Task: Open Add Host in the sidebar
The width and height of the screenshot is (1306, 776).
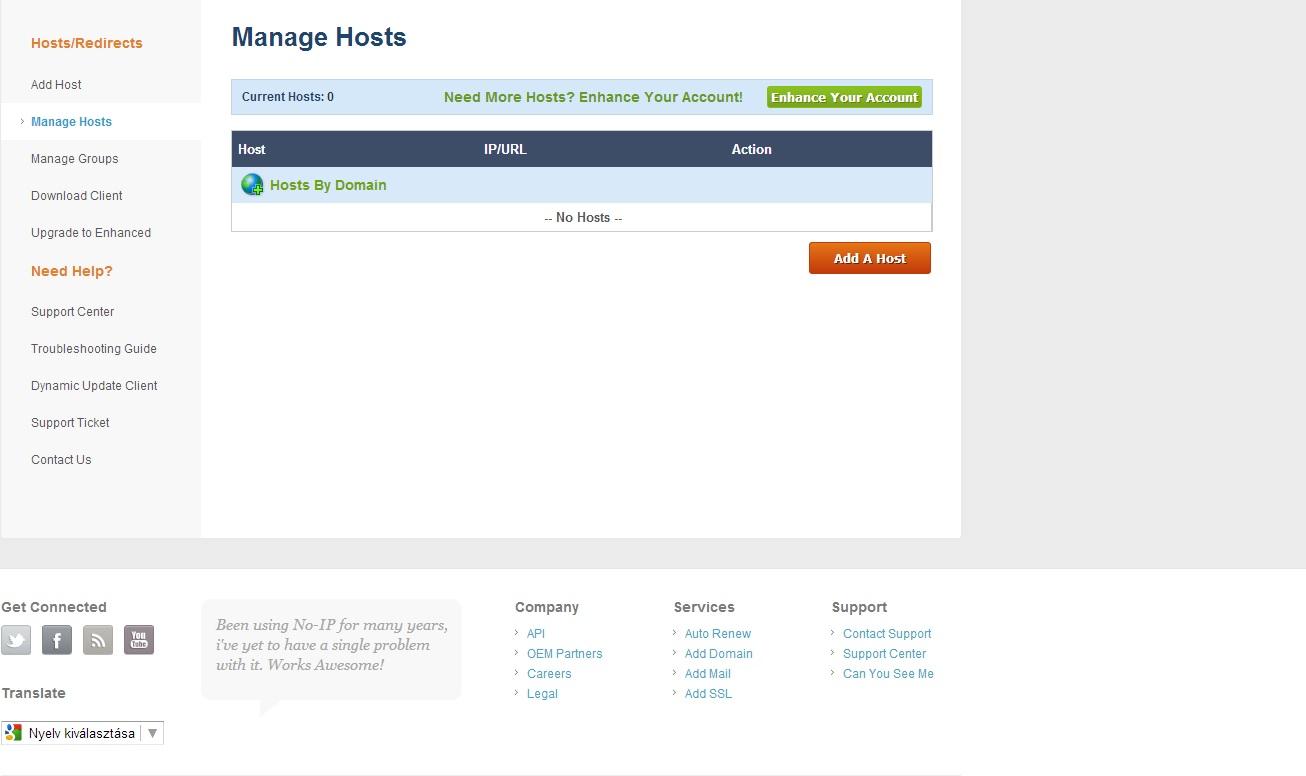Action: coord(56,85)
